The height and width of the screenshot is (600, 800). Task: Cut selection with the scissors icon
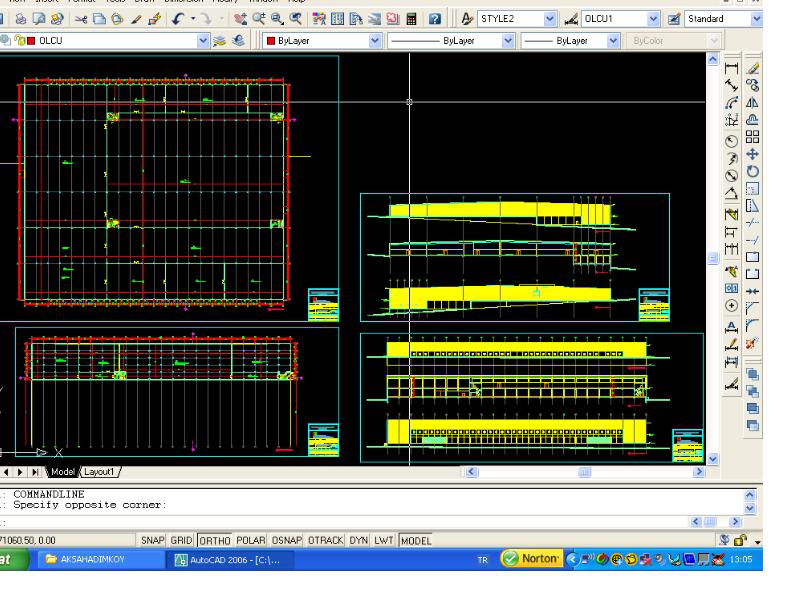81,19
